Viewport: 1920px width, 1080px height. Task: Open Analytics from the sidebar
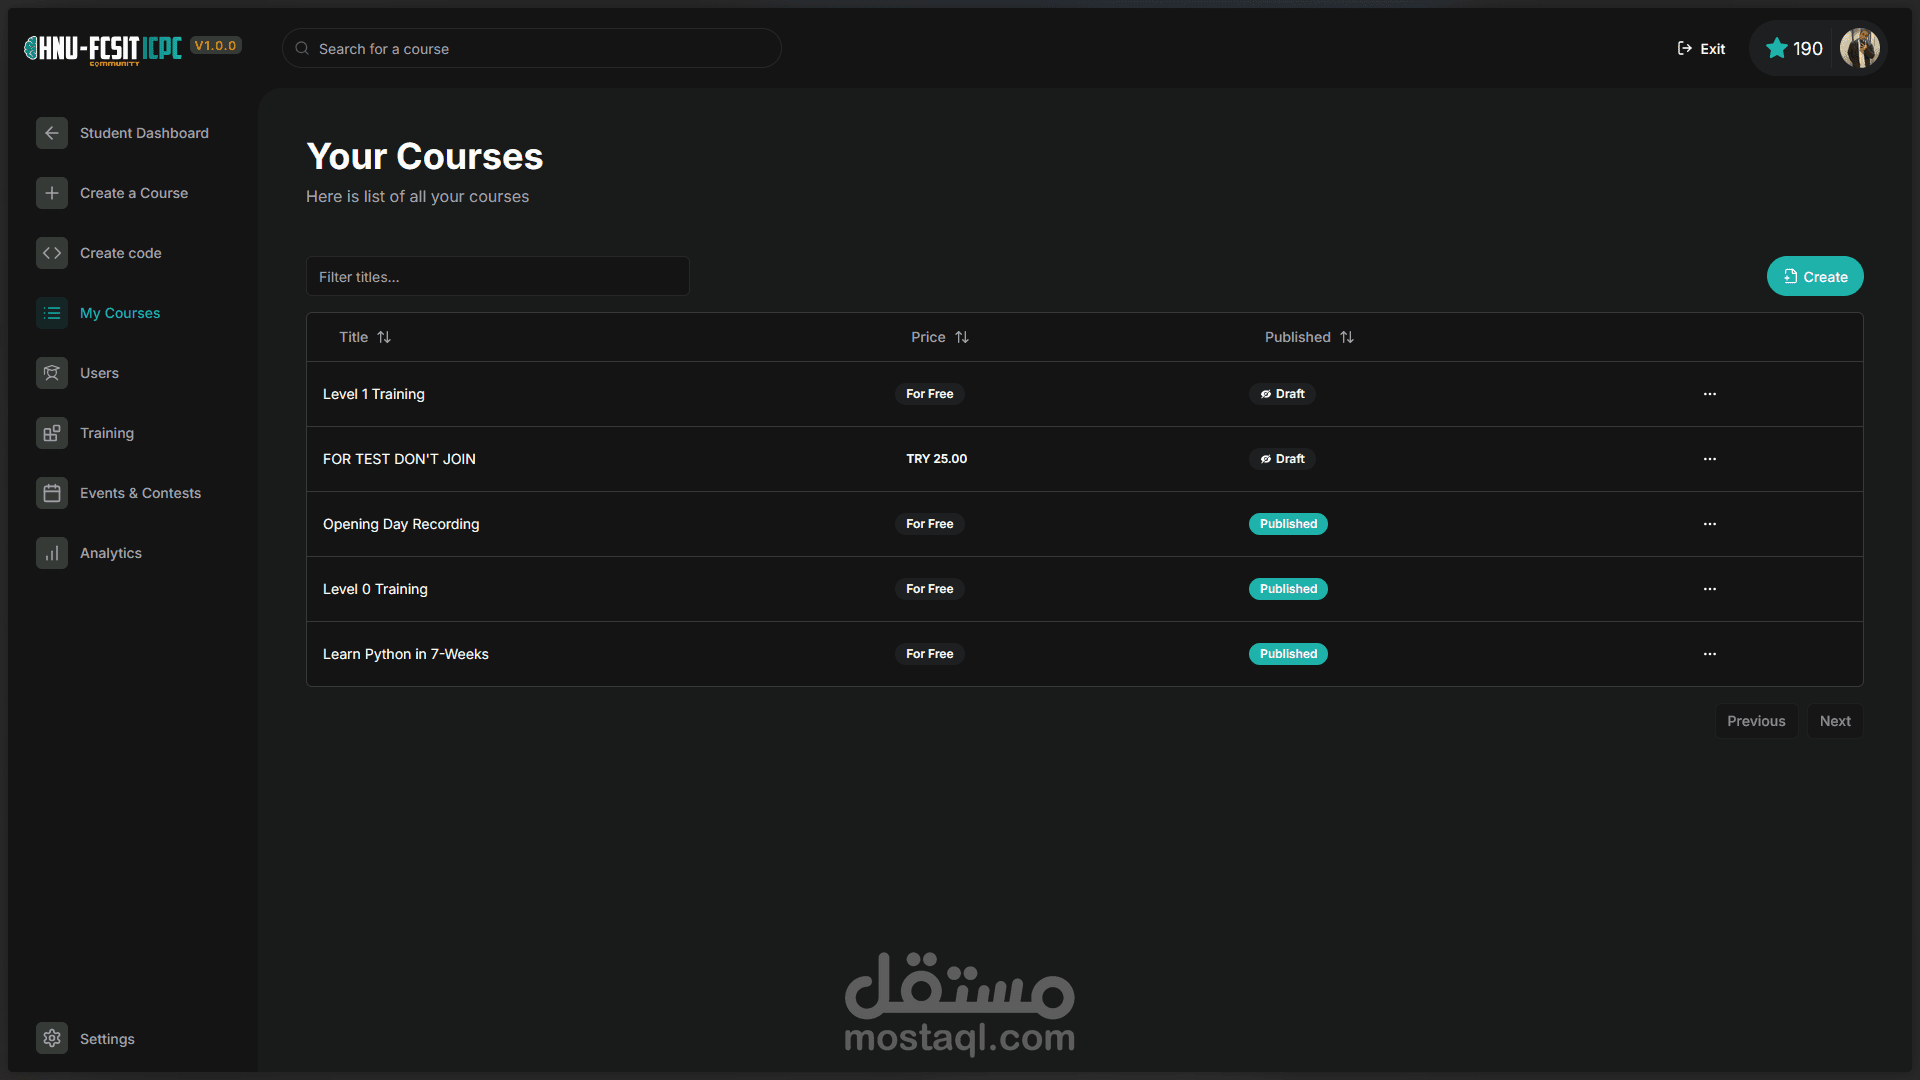tap(111, 553)
